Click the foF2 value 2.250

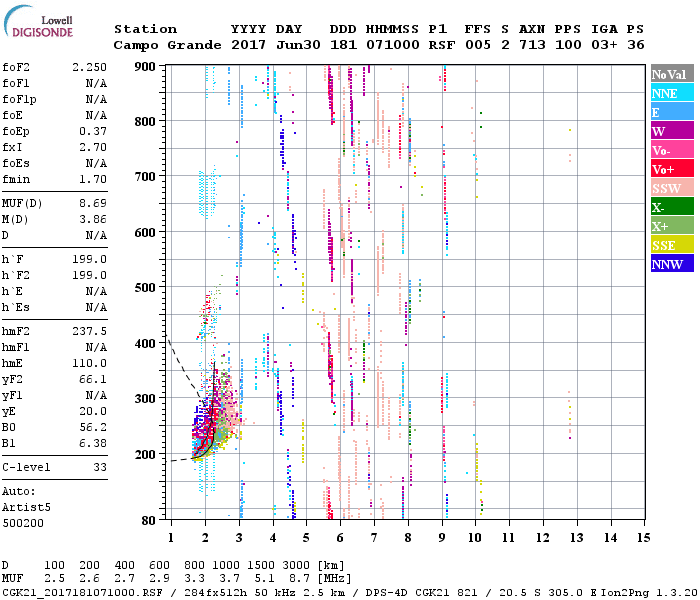click(x=88, y=67)
